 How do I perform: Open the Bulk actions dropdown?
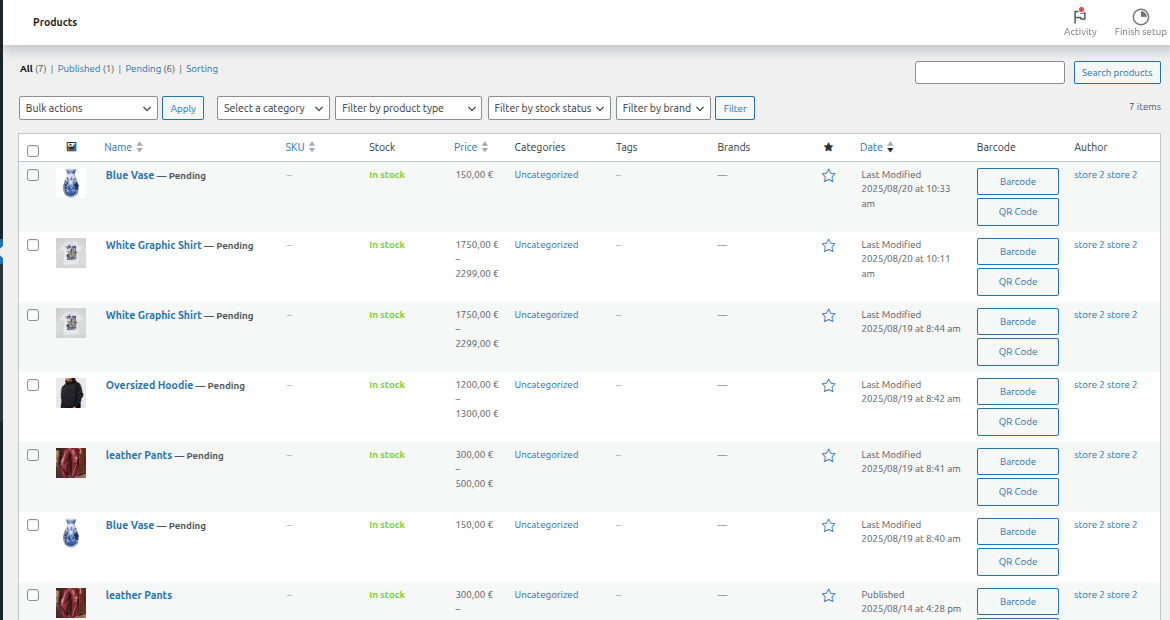[87, 107]
